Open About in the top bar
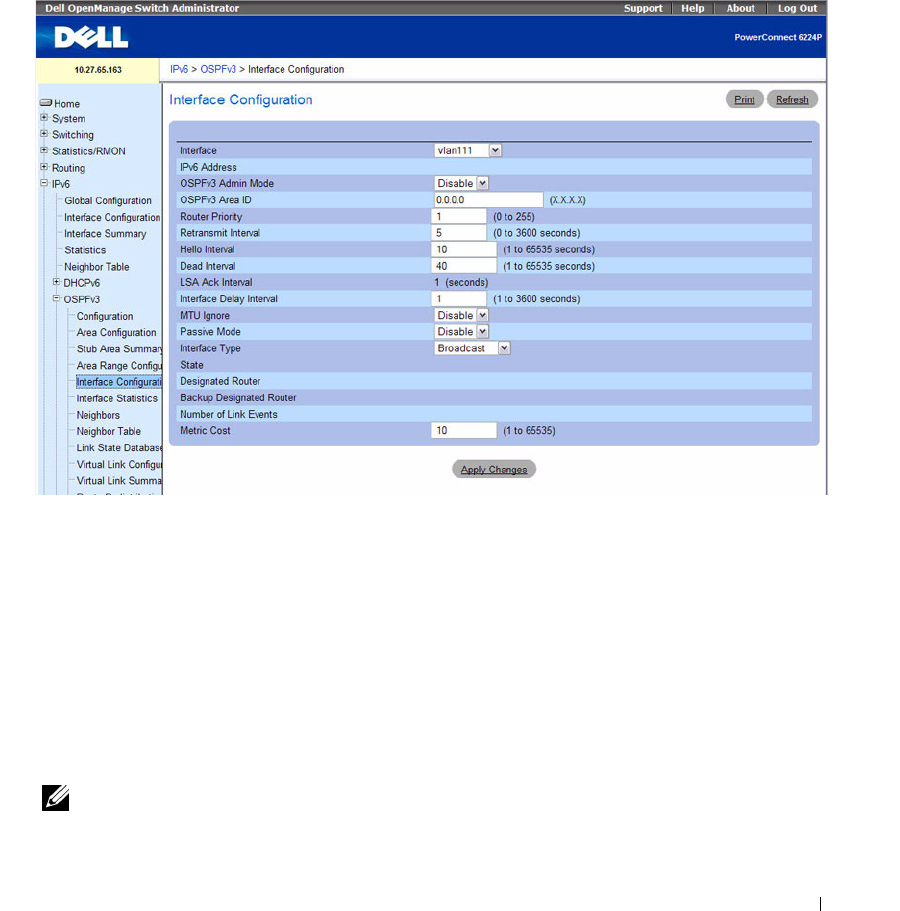The height and width of the screenshot is (911, 900). pyautogui.click(x=740, y=8)
